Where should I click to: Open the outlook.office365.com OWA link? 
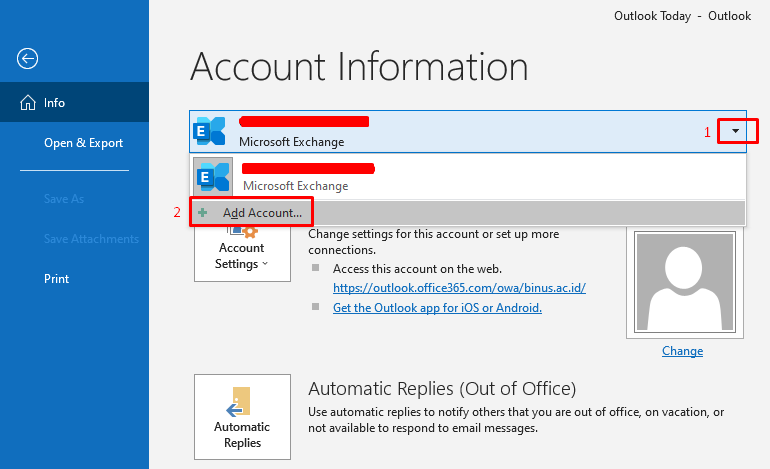click(x=459, y=288)
